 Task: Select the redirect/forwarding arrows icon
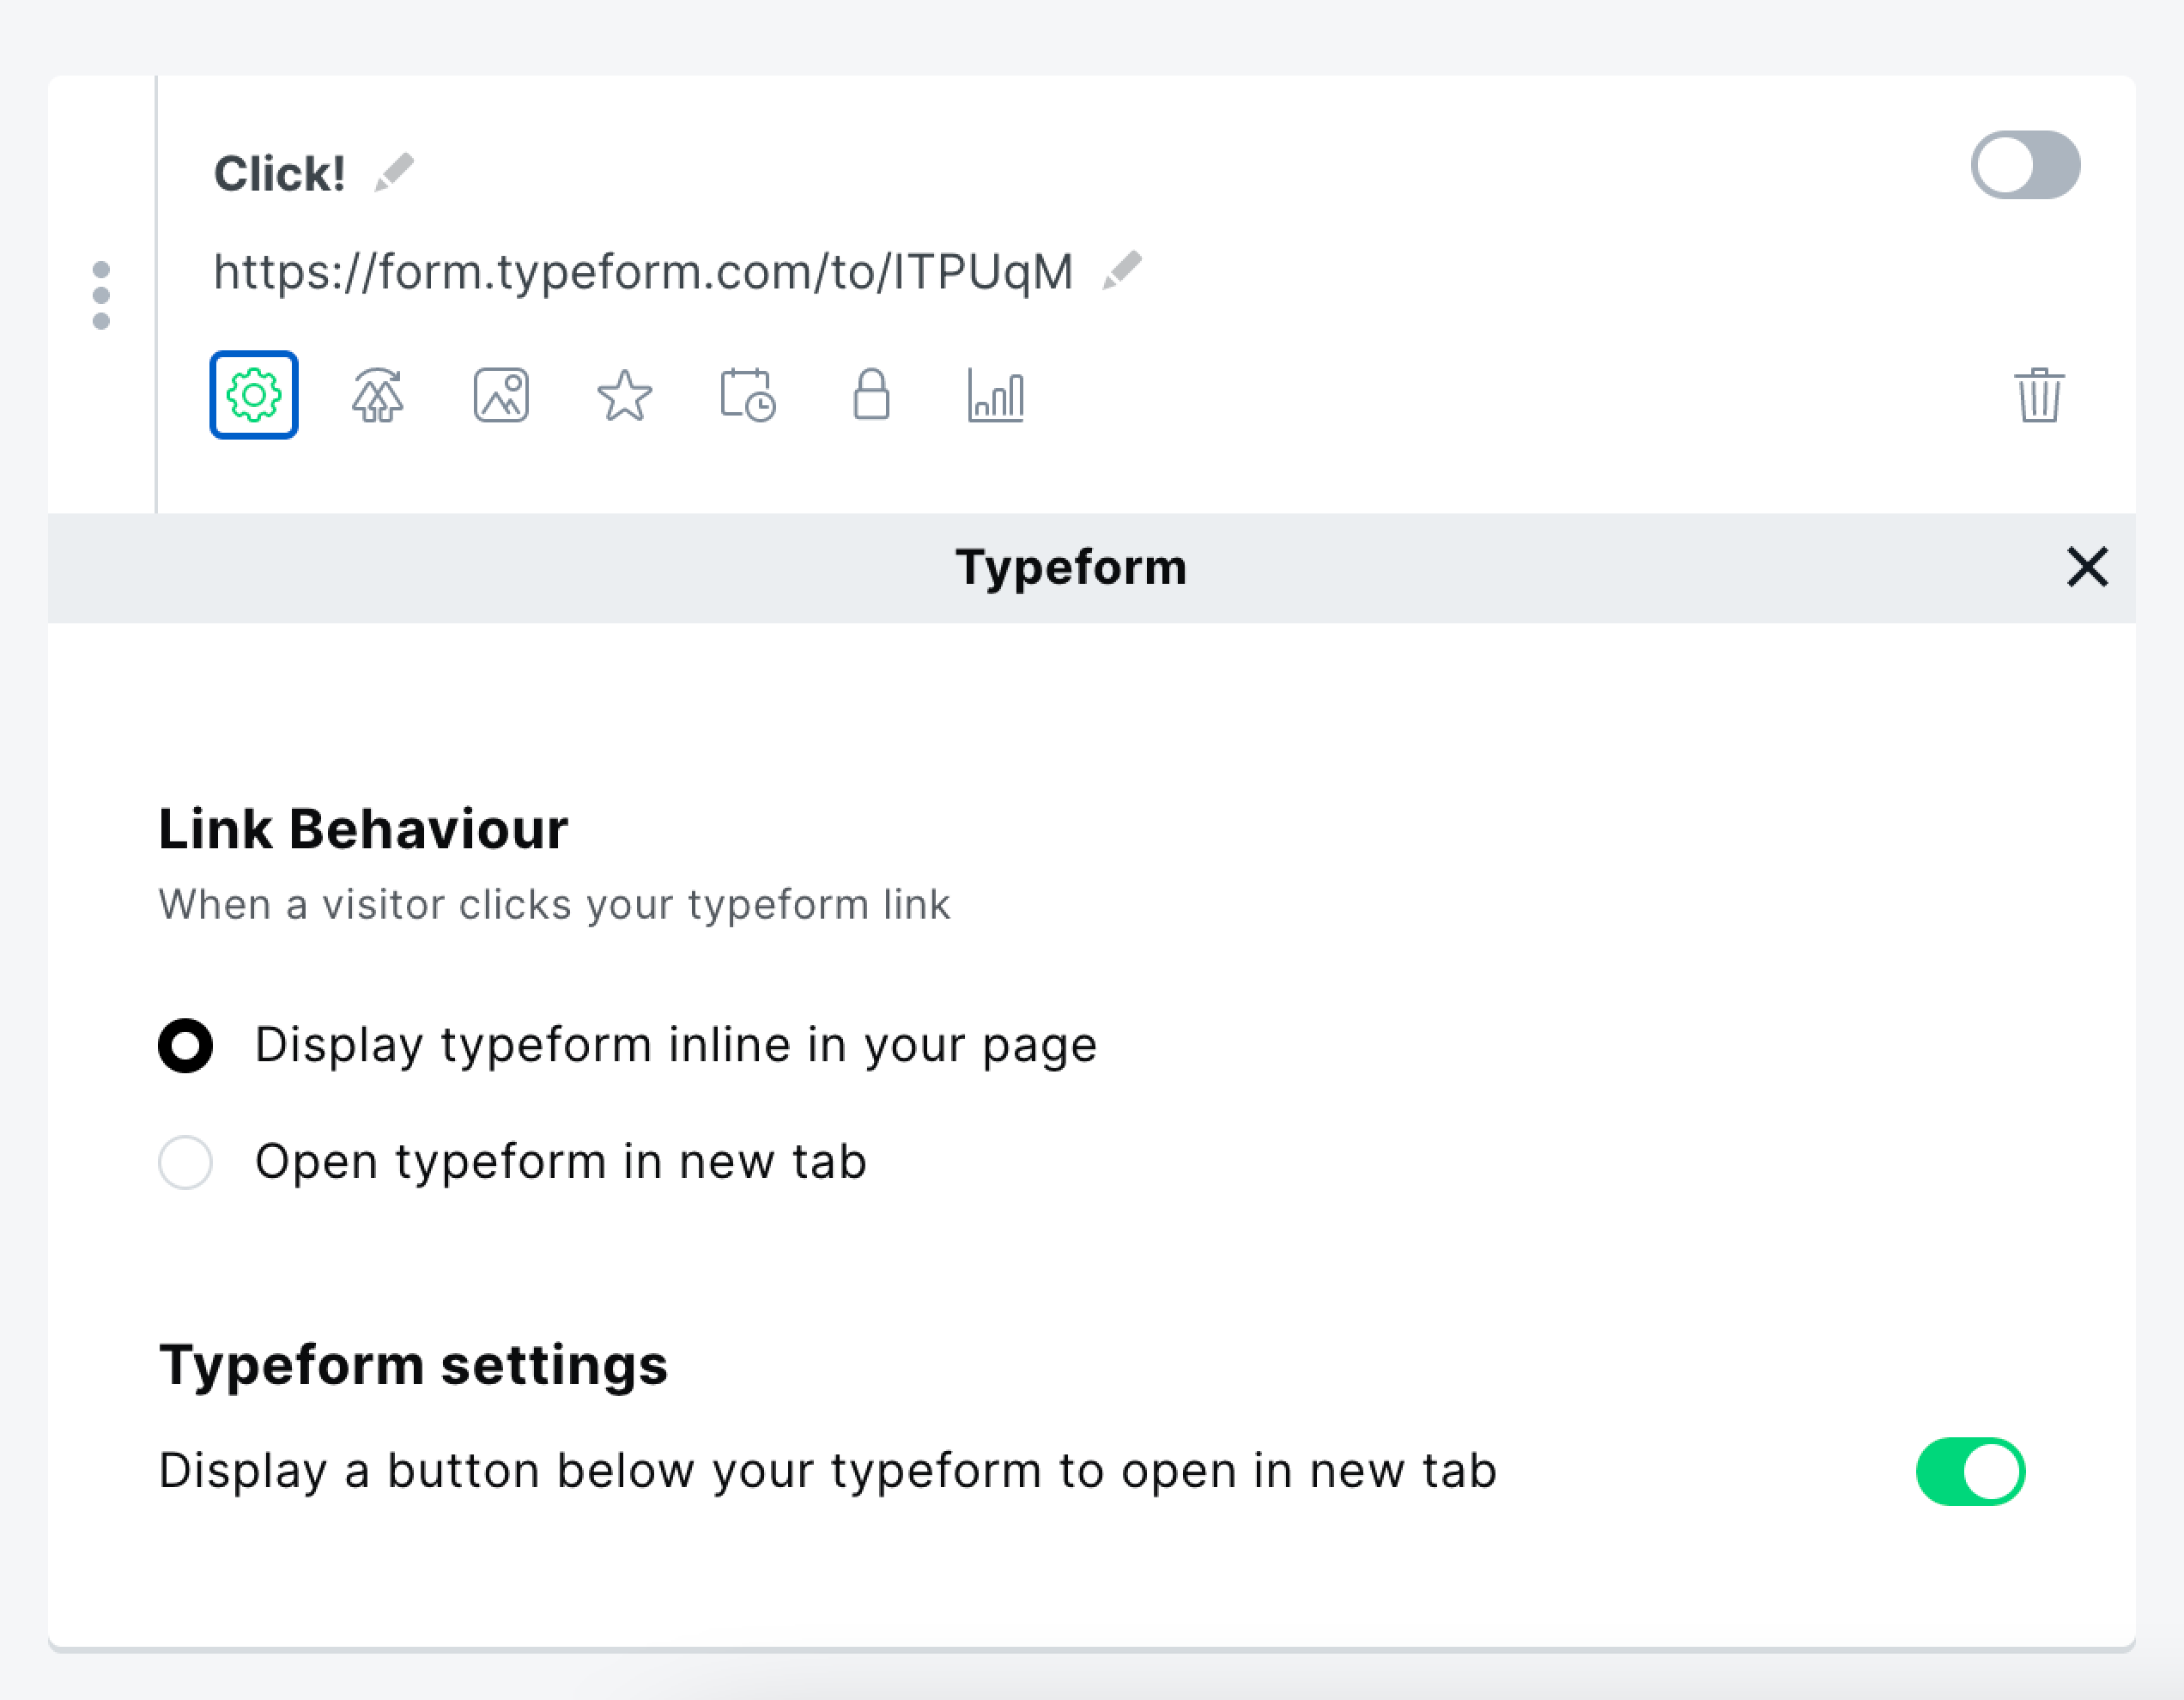tap(378, 395)
